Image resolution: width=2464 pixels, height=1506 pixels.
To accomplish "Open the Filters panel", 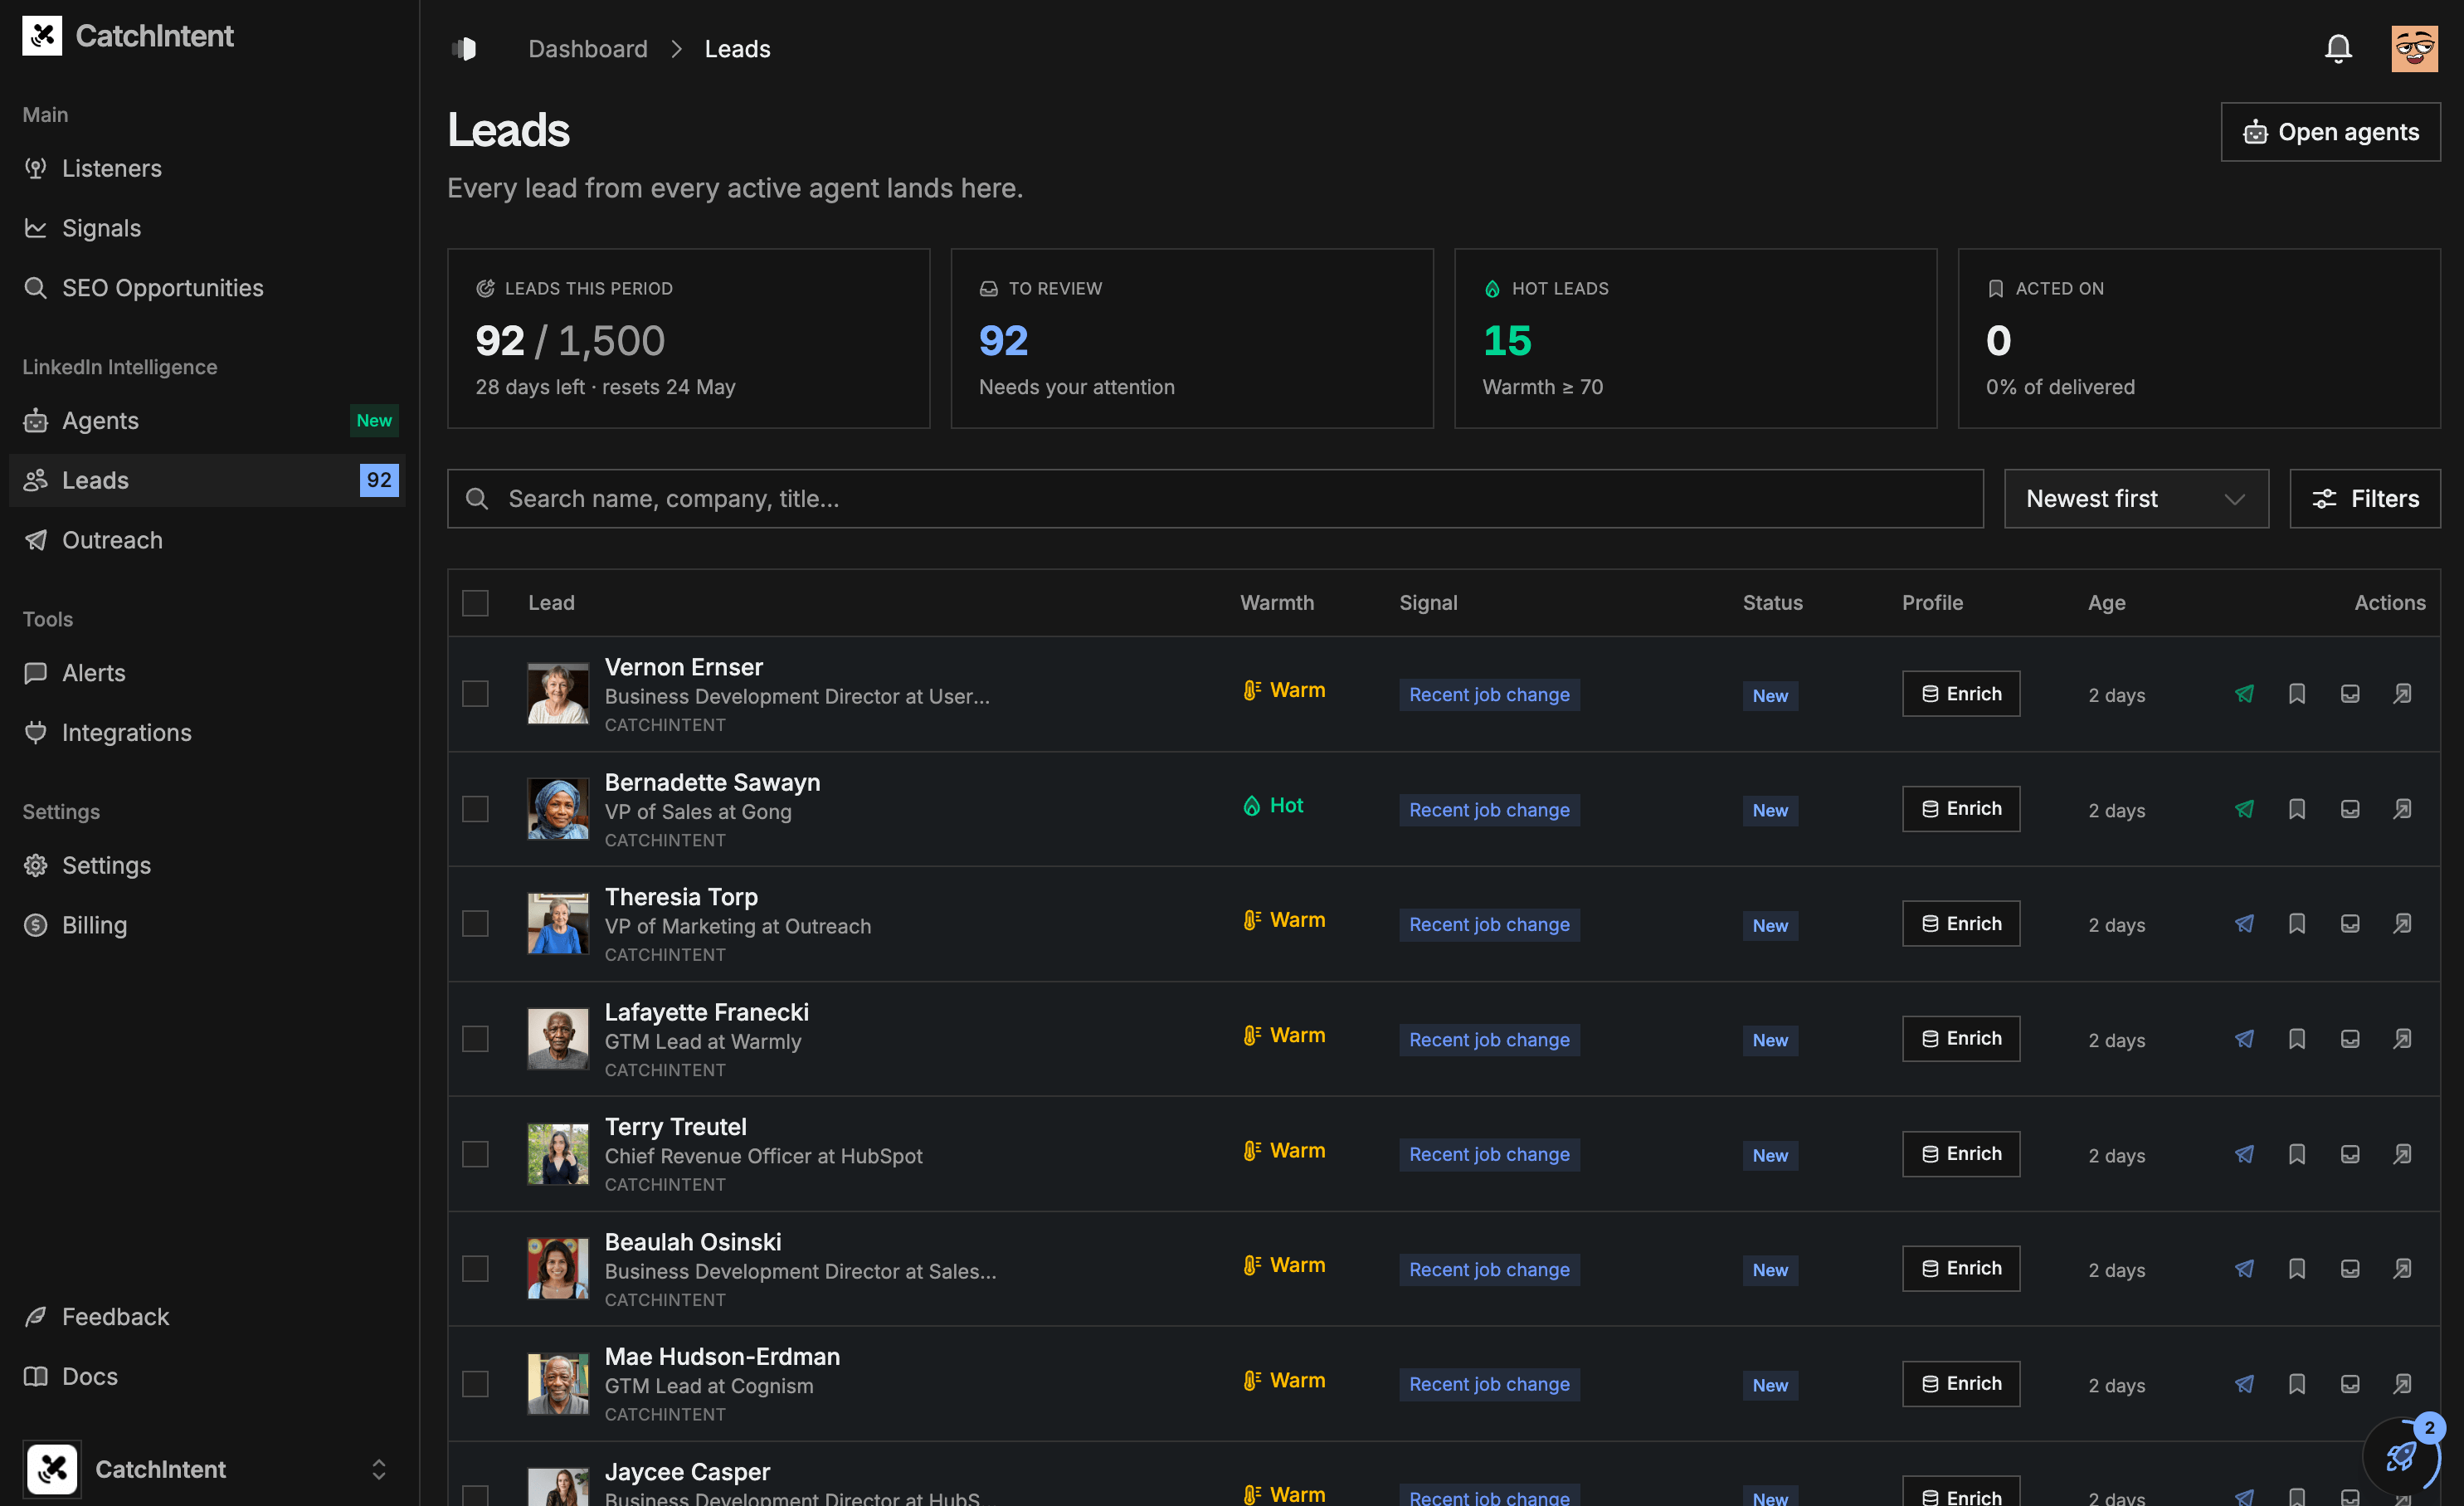I will point(2365,498).
